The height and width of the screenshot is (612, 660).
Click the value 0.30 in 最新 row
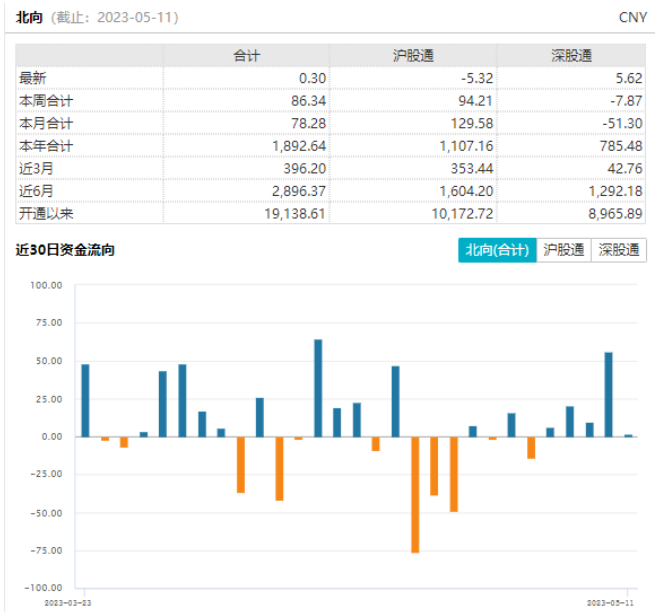(x=312, y=78)
